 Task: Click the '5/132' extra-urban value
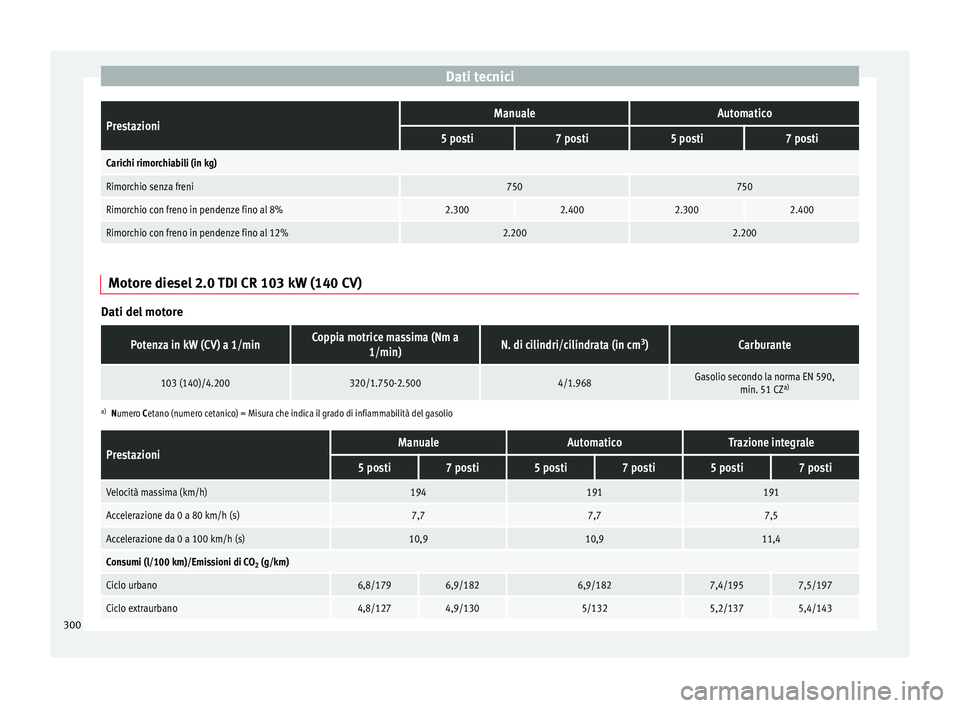594,609
